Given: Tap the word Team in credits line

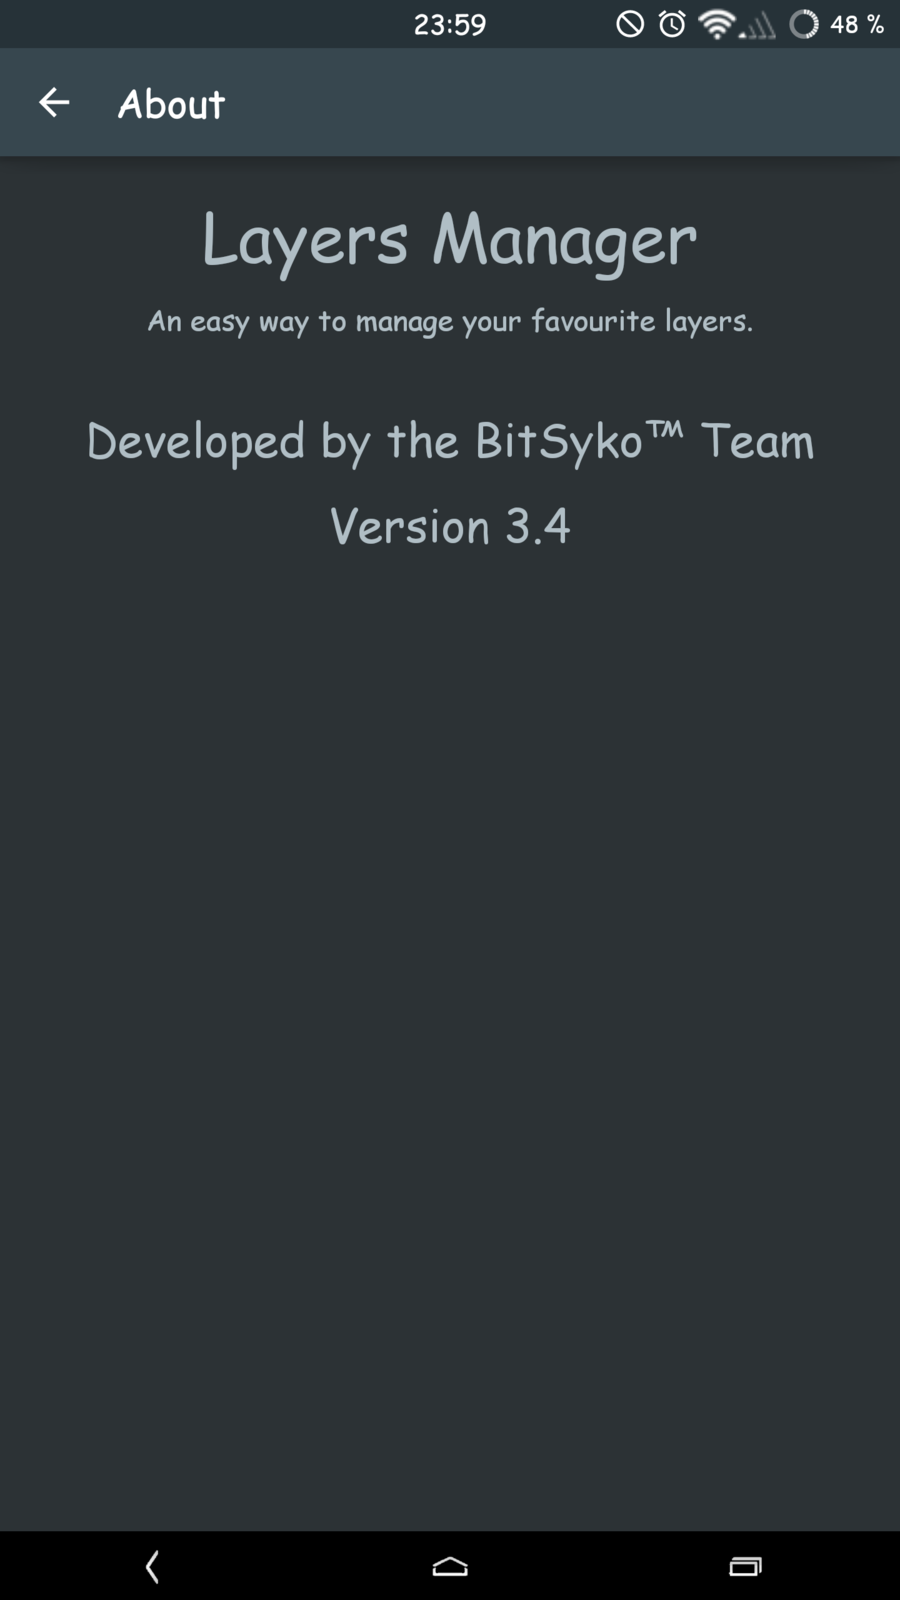Looking at the screenshot, I should tap(757, 441).
